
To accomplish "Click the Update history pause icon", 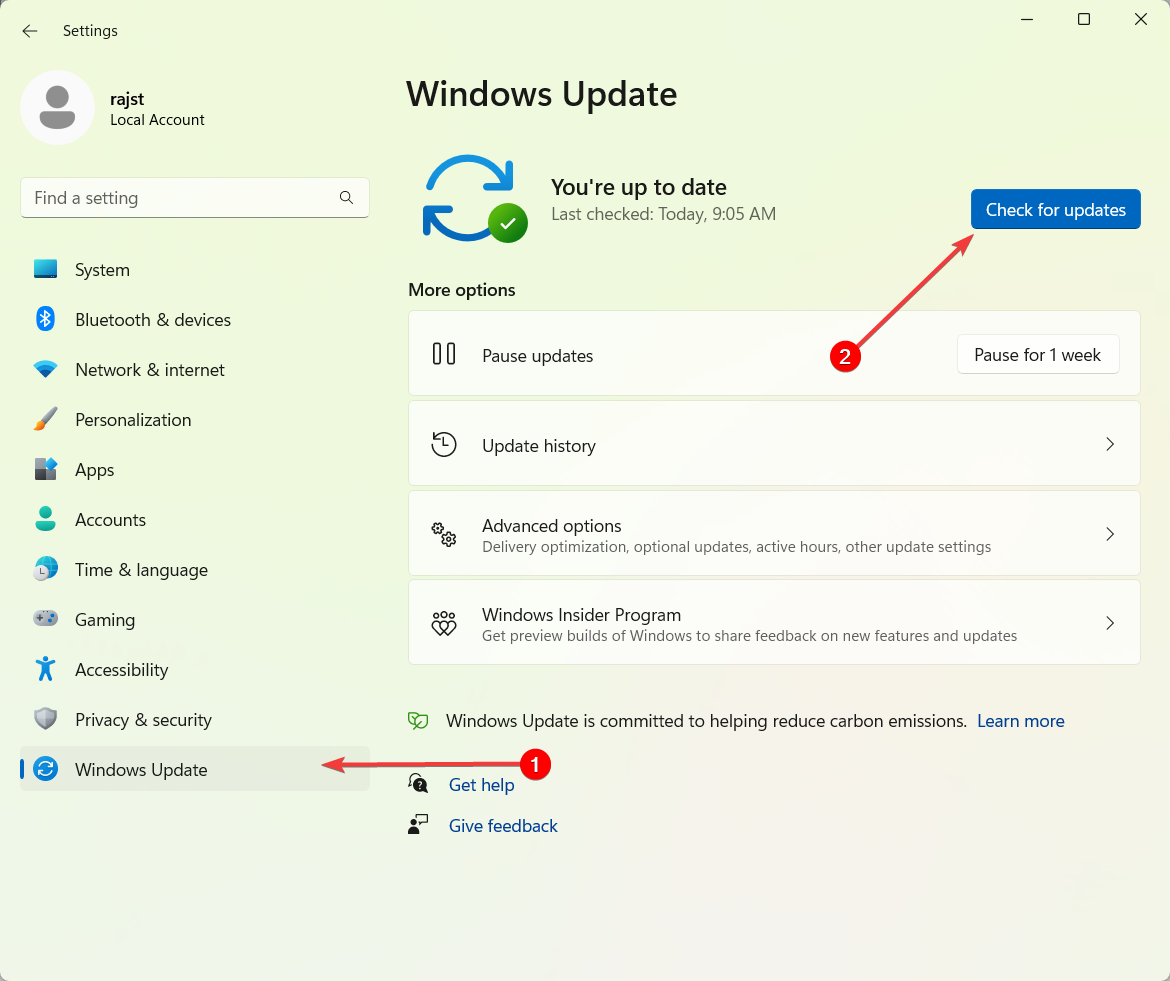I will [x=444, y=444].
